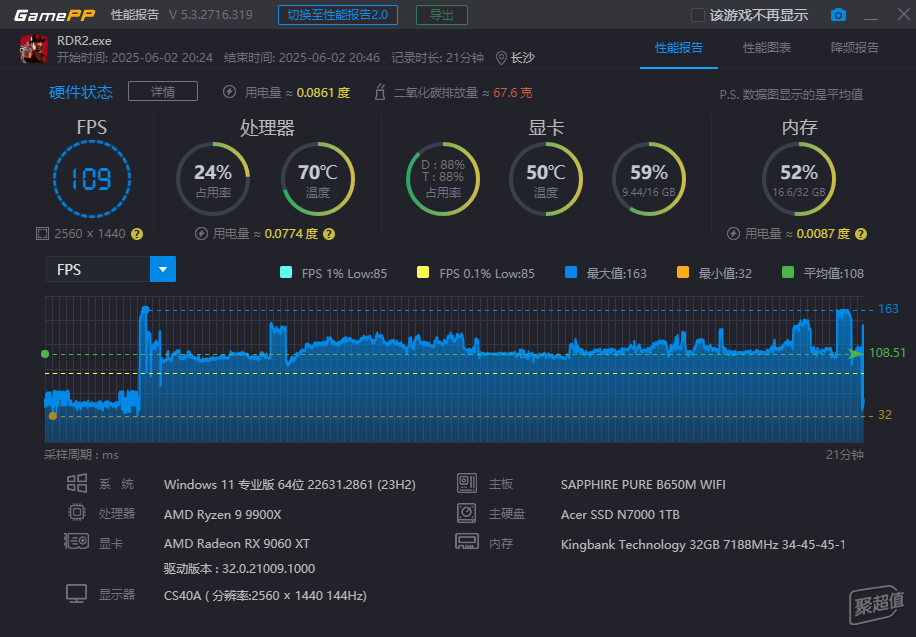Click the Windows system icon in hardware list
Image resolution: width=916 pixels, height=637 pixels.
77,483
